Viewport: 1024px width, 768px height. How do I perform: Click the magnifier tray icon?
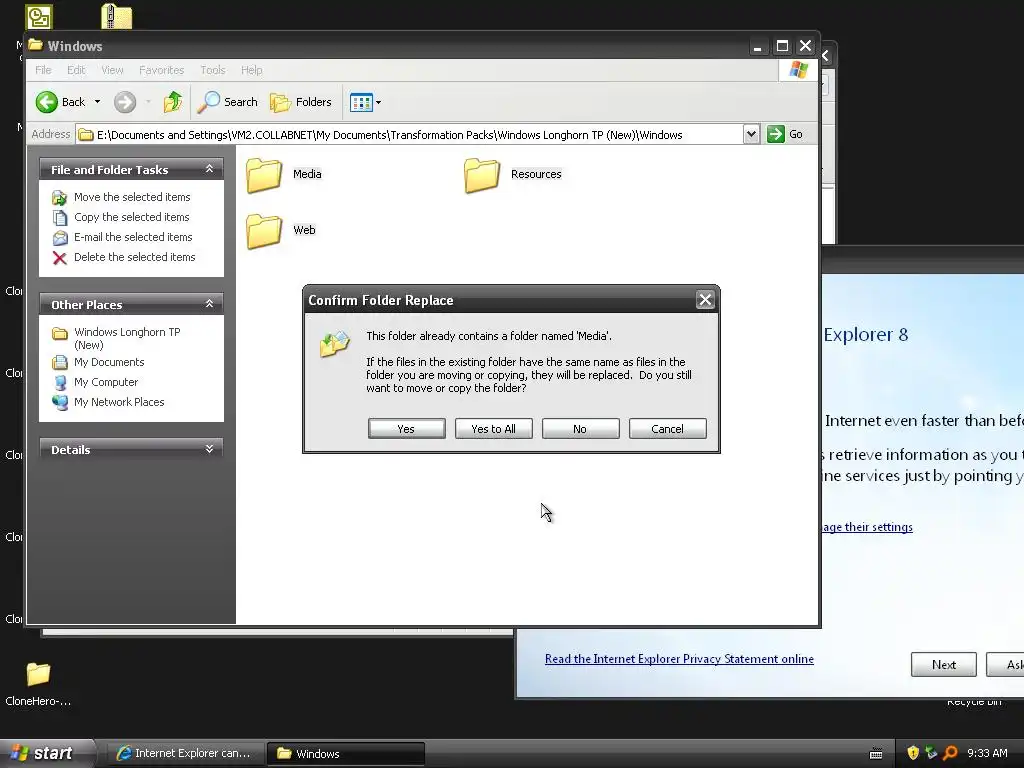coord(950,754)
